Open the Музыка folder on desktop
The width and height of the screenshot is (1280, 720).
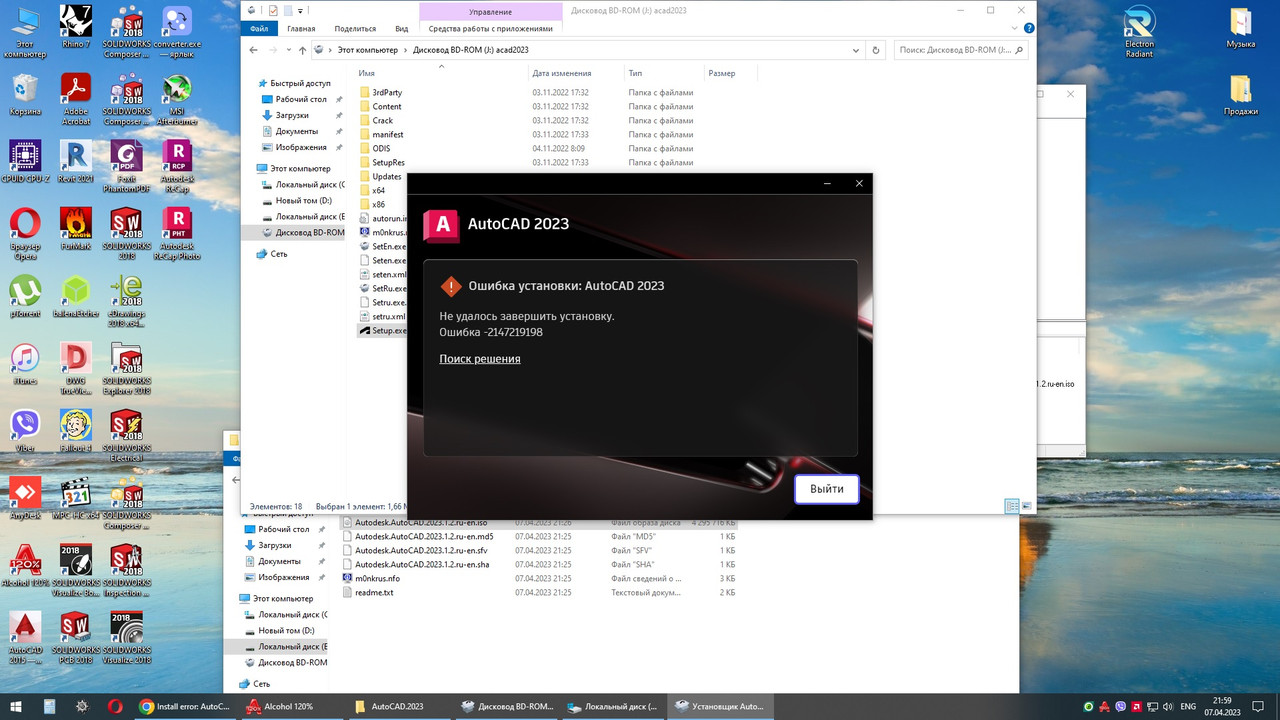tap(1240, 28)
